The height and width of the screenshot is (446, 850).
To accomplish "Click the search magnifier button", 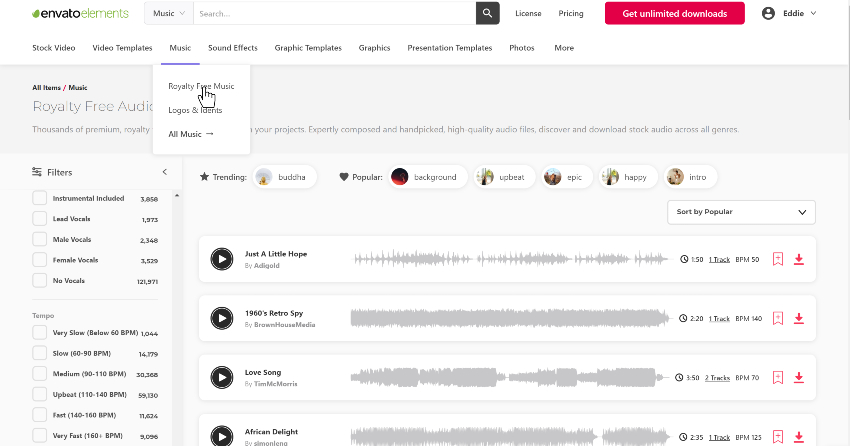I will click(487, 13).
